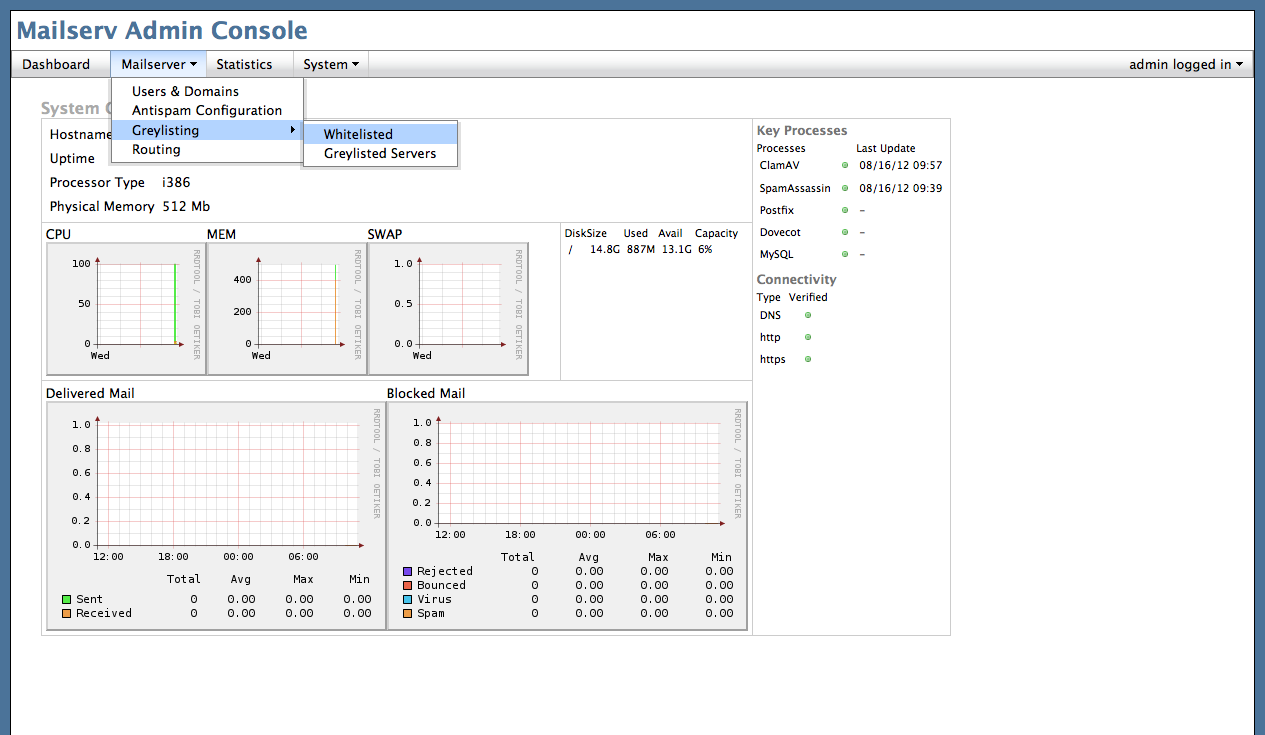Click the ClamAV process name
The height and width of the screenshot is (735, 1265).
tap(780, 165)
